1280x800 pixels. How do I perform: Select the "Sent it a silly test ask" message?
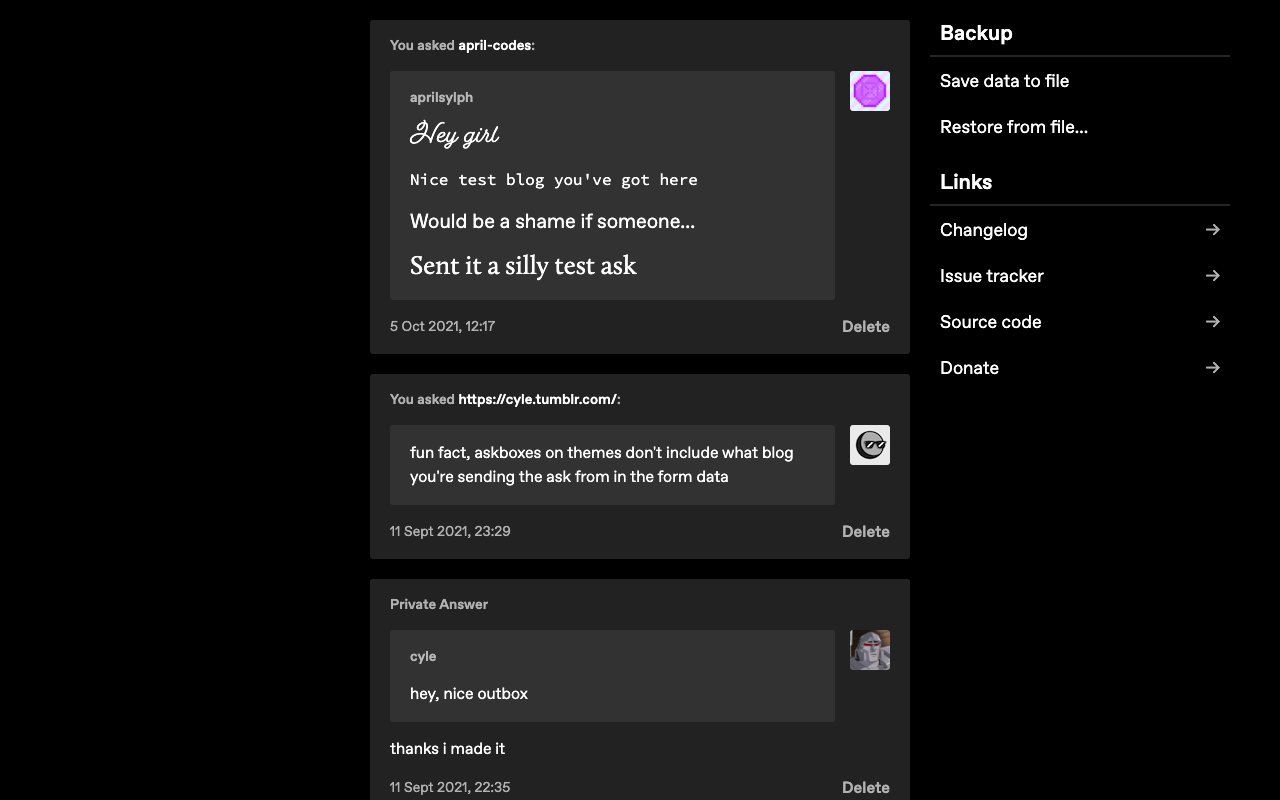[x=523, y=265]
